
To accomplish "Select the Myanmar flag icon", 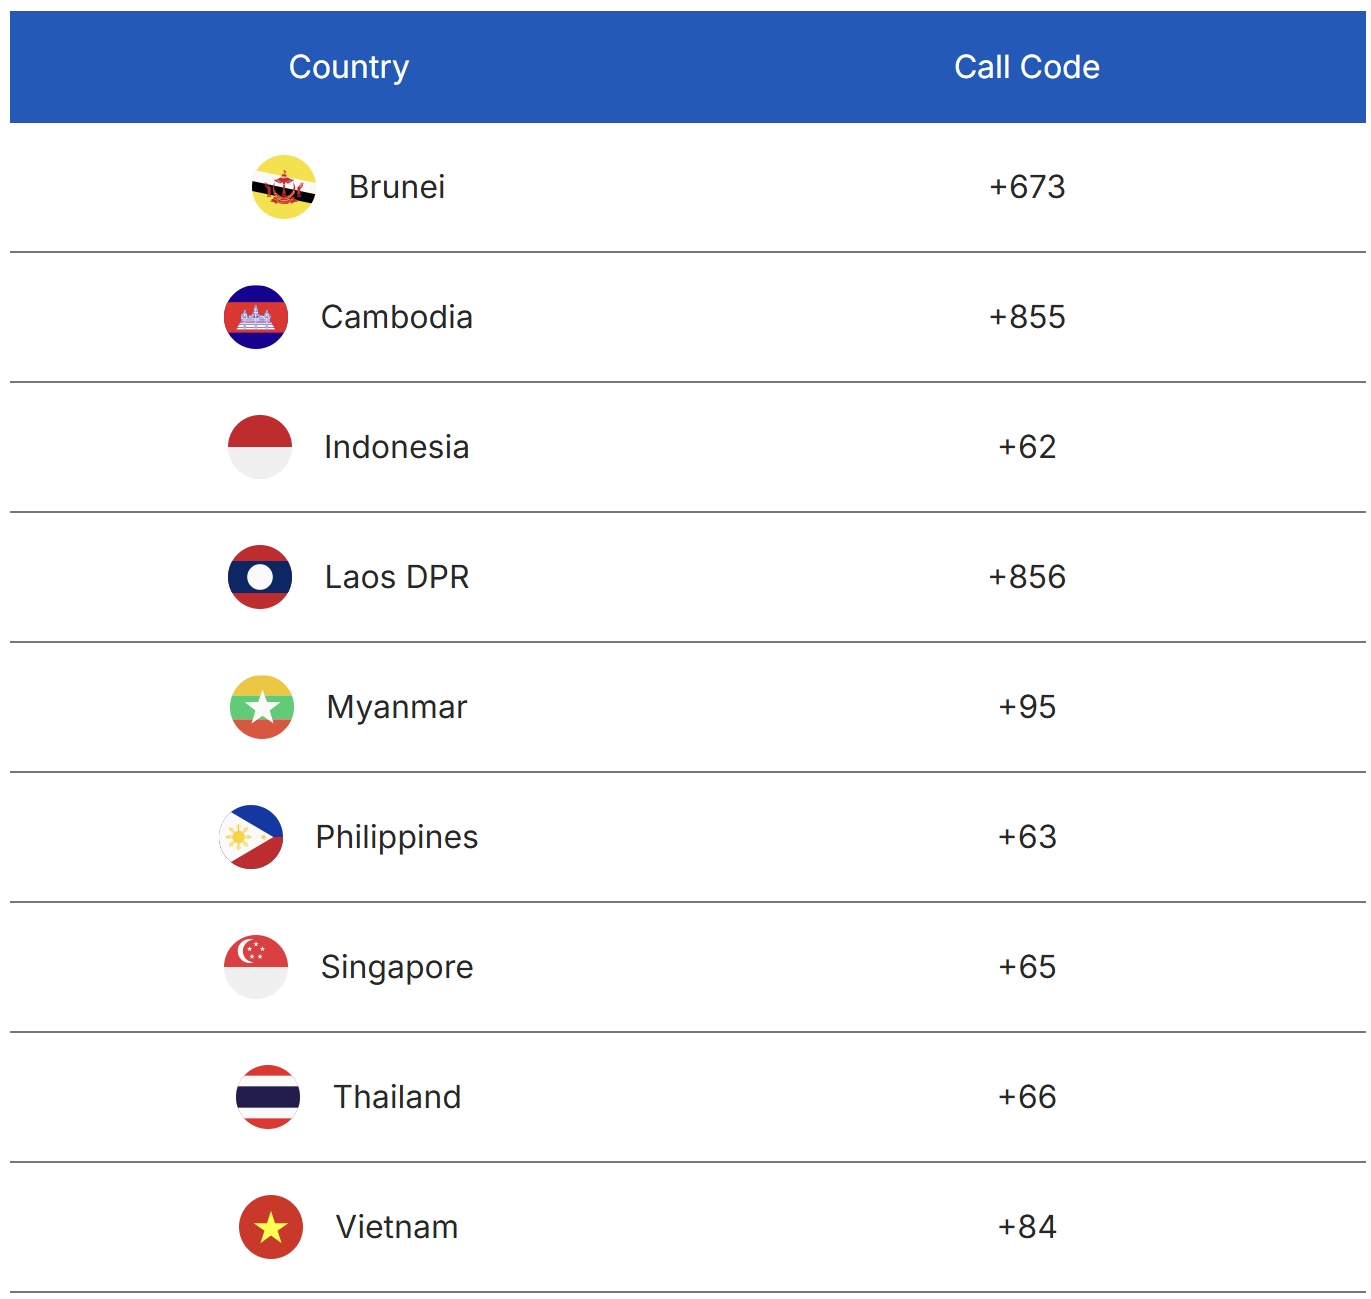I will 262,707.
